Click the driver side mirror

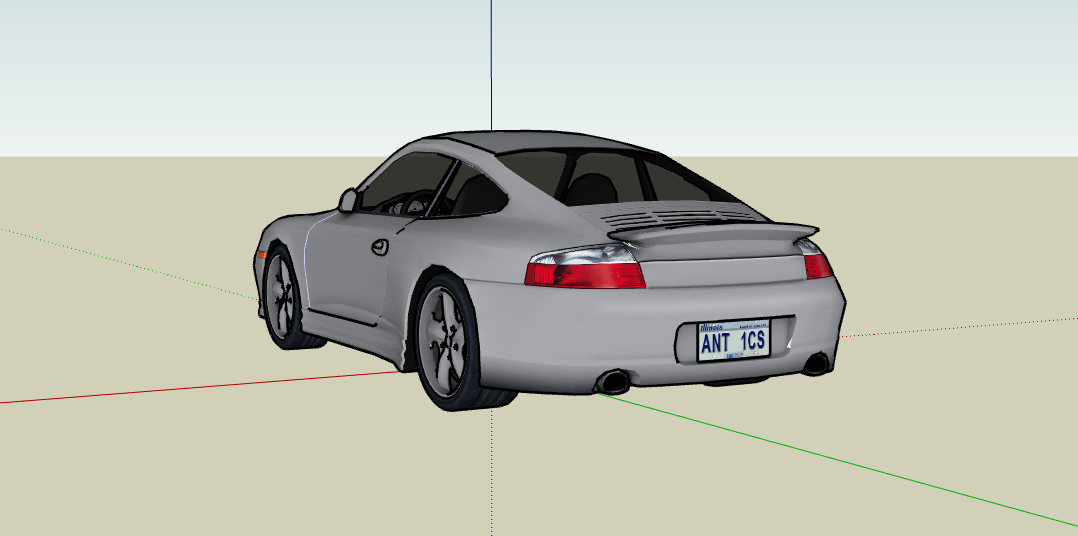click(x=349, y=200)
